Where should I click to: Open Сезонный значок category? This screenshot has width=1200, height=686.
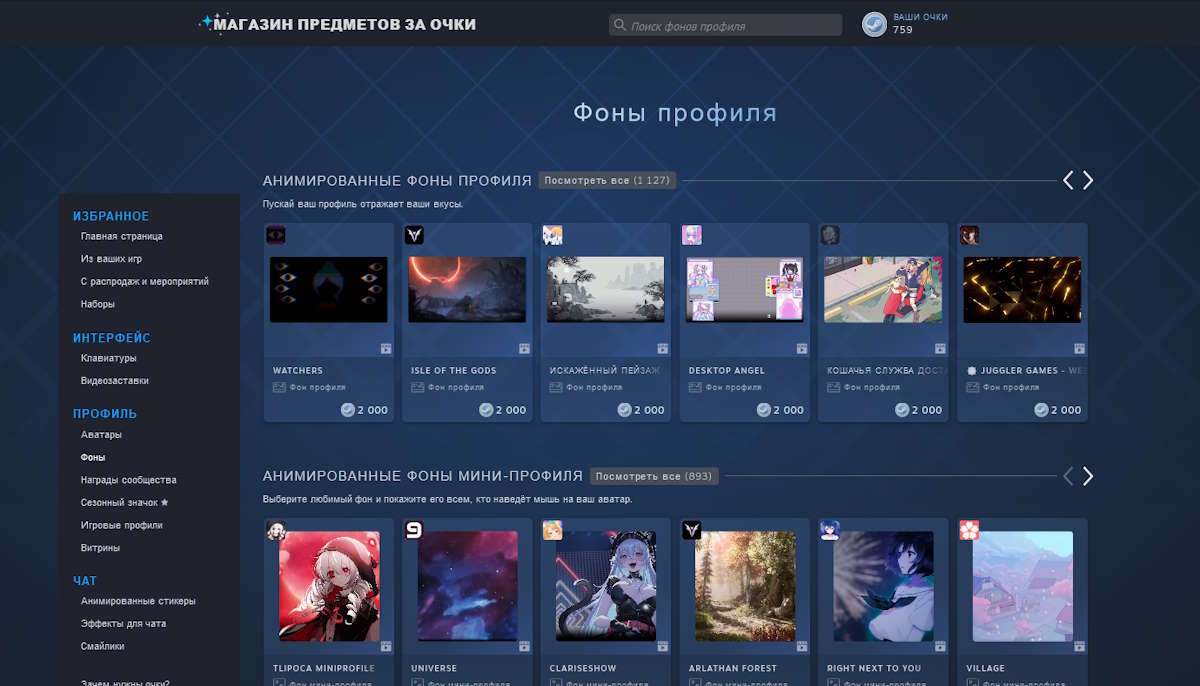[125, 503]
